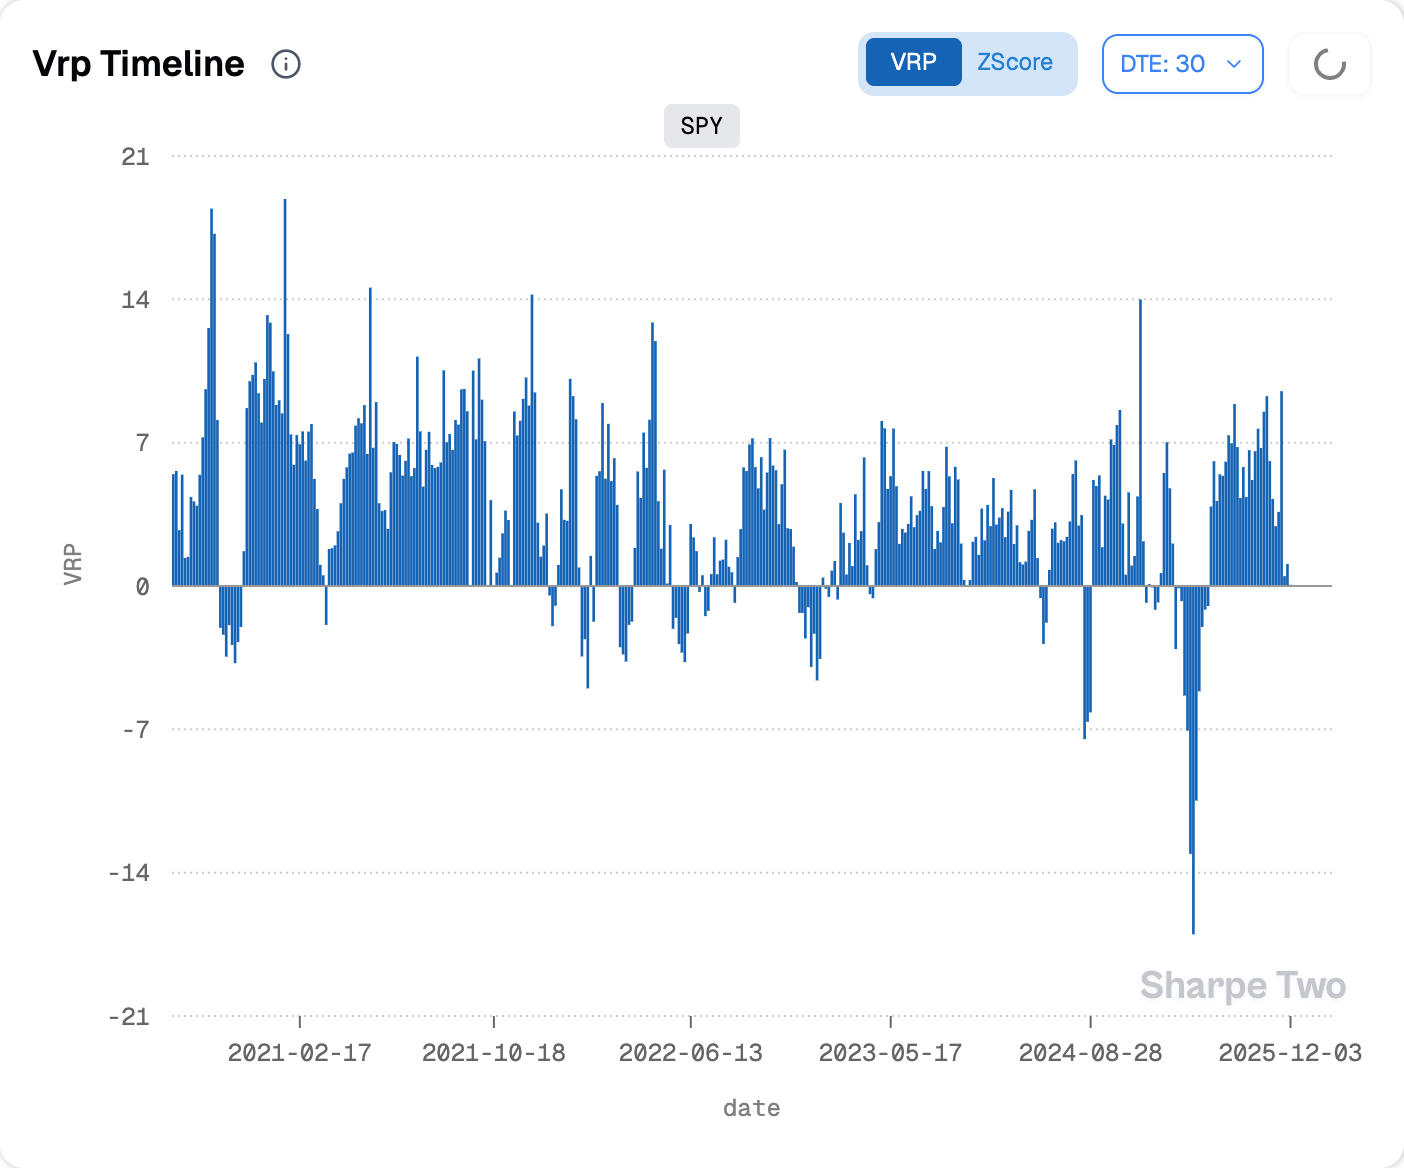
Task: Click the 21 label on the y-axis
Action: click(135, 157)
